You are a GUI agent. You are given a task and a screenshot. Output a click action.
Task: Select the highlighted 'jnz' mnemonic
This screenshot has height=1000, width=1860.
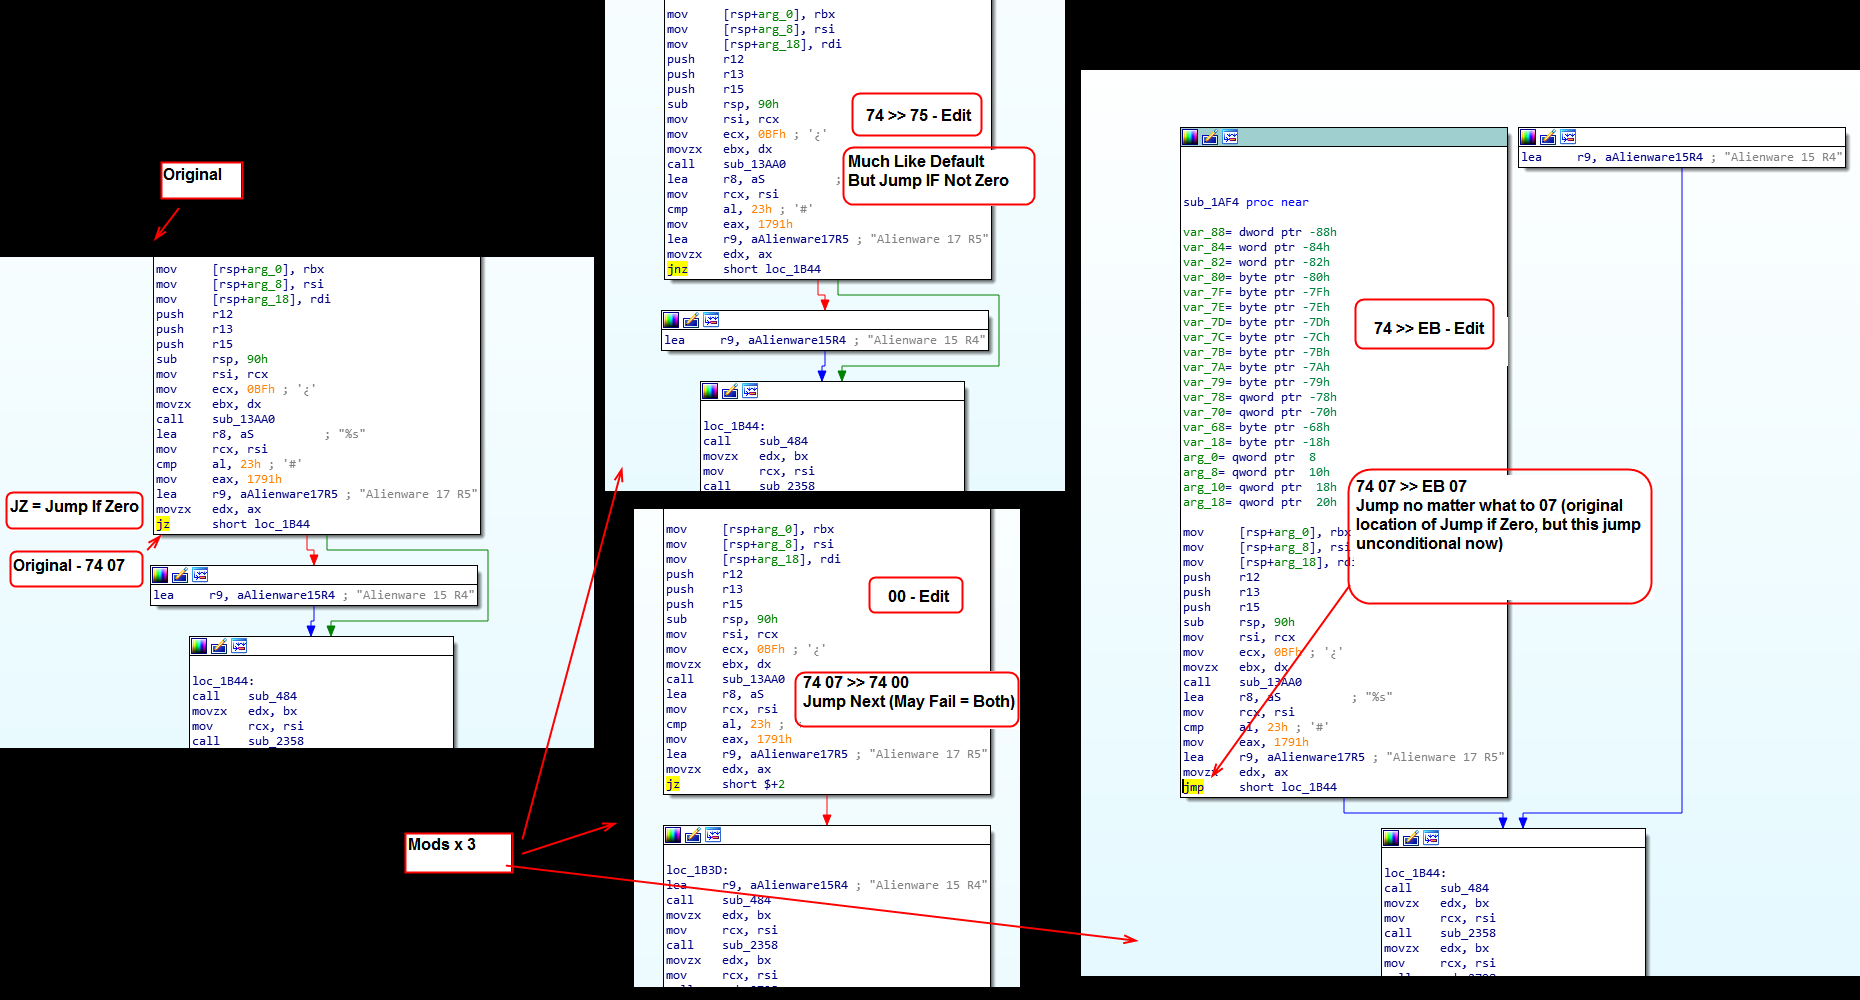(x=677, y=269)
